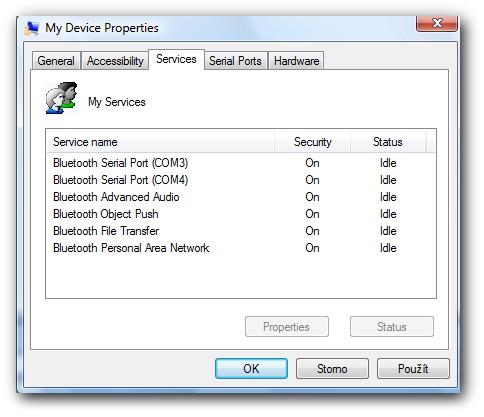The width and height of the screenshot is (484, 417).
Task: Click the My Services users icon
Action: (x=61, y=98)
